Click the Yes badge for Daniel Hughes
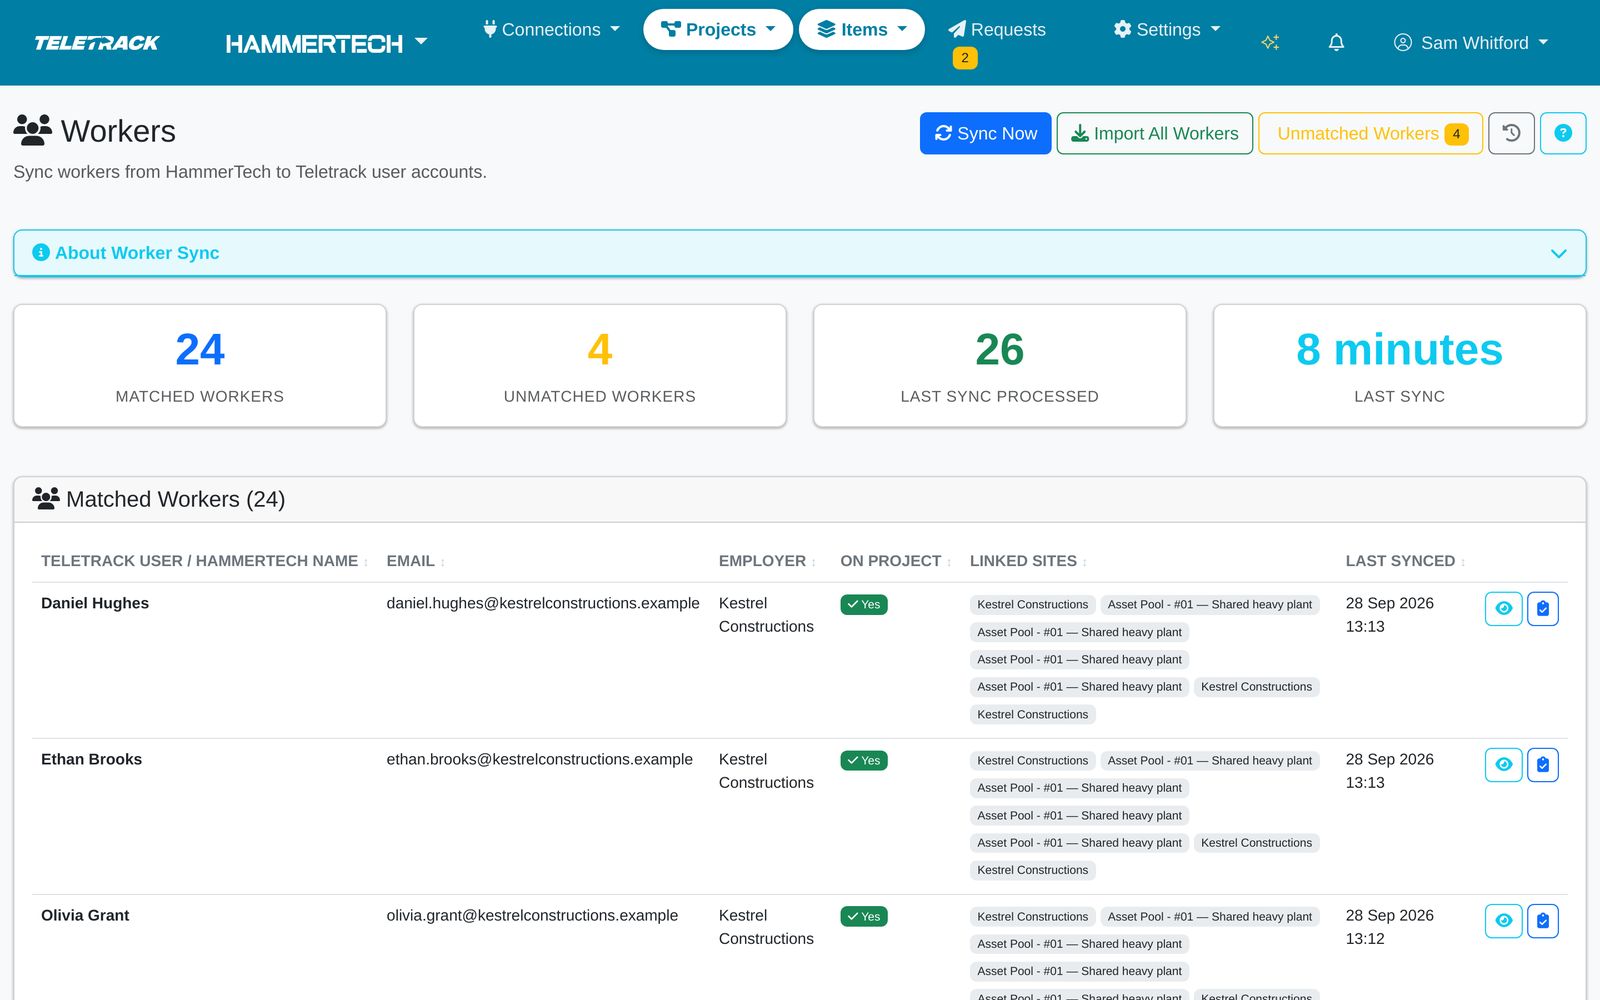 [864, 604]
